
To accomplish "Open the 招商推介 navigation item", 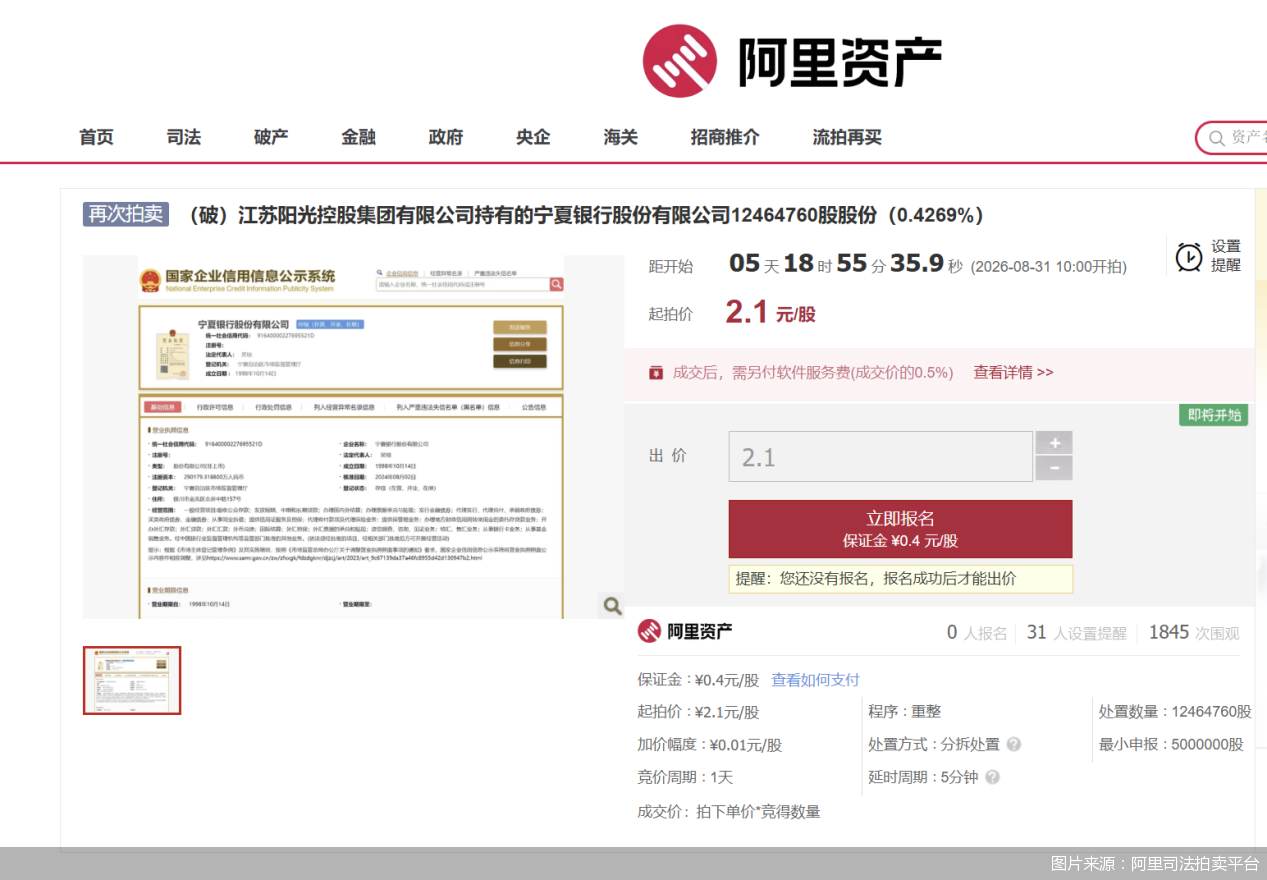I will point(725,137).
